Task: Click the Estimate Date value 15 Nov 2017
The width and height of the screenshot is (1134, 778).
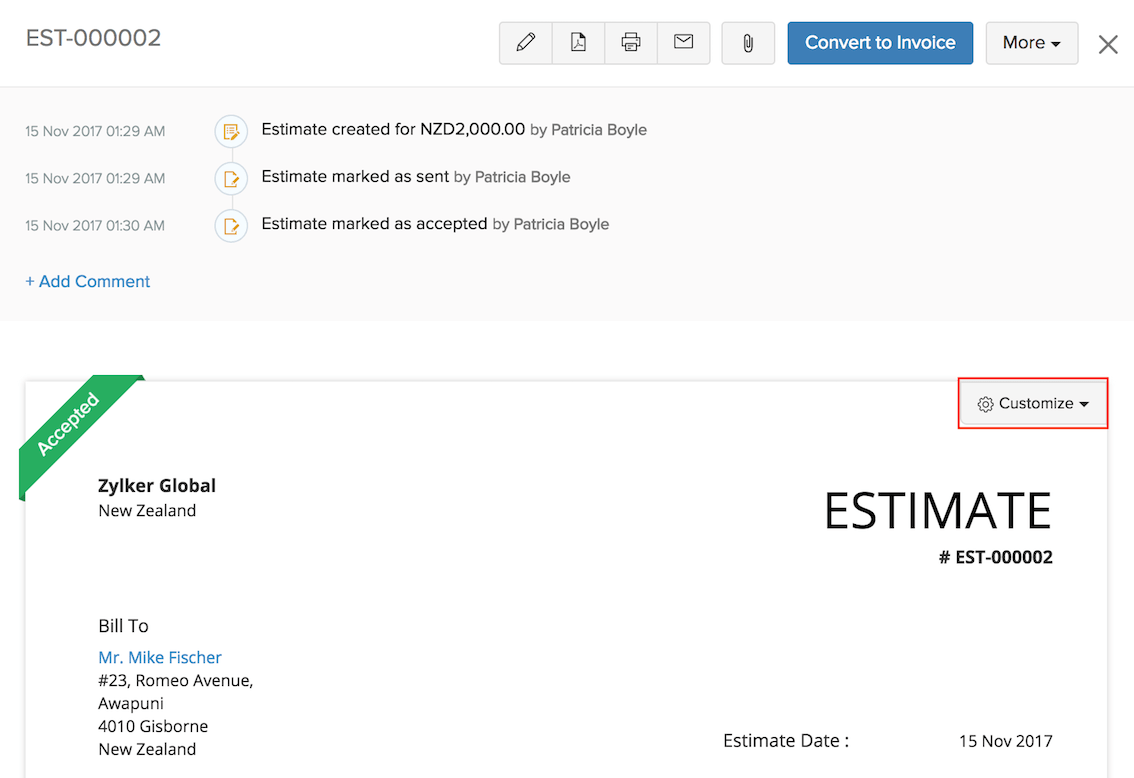Action: (1005, 741)
